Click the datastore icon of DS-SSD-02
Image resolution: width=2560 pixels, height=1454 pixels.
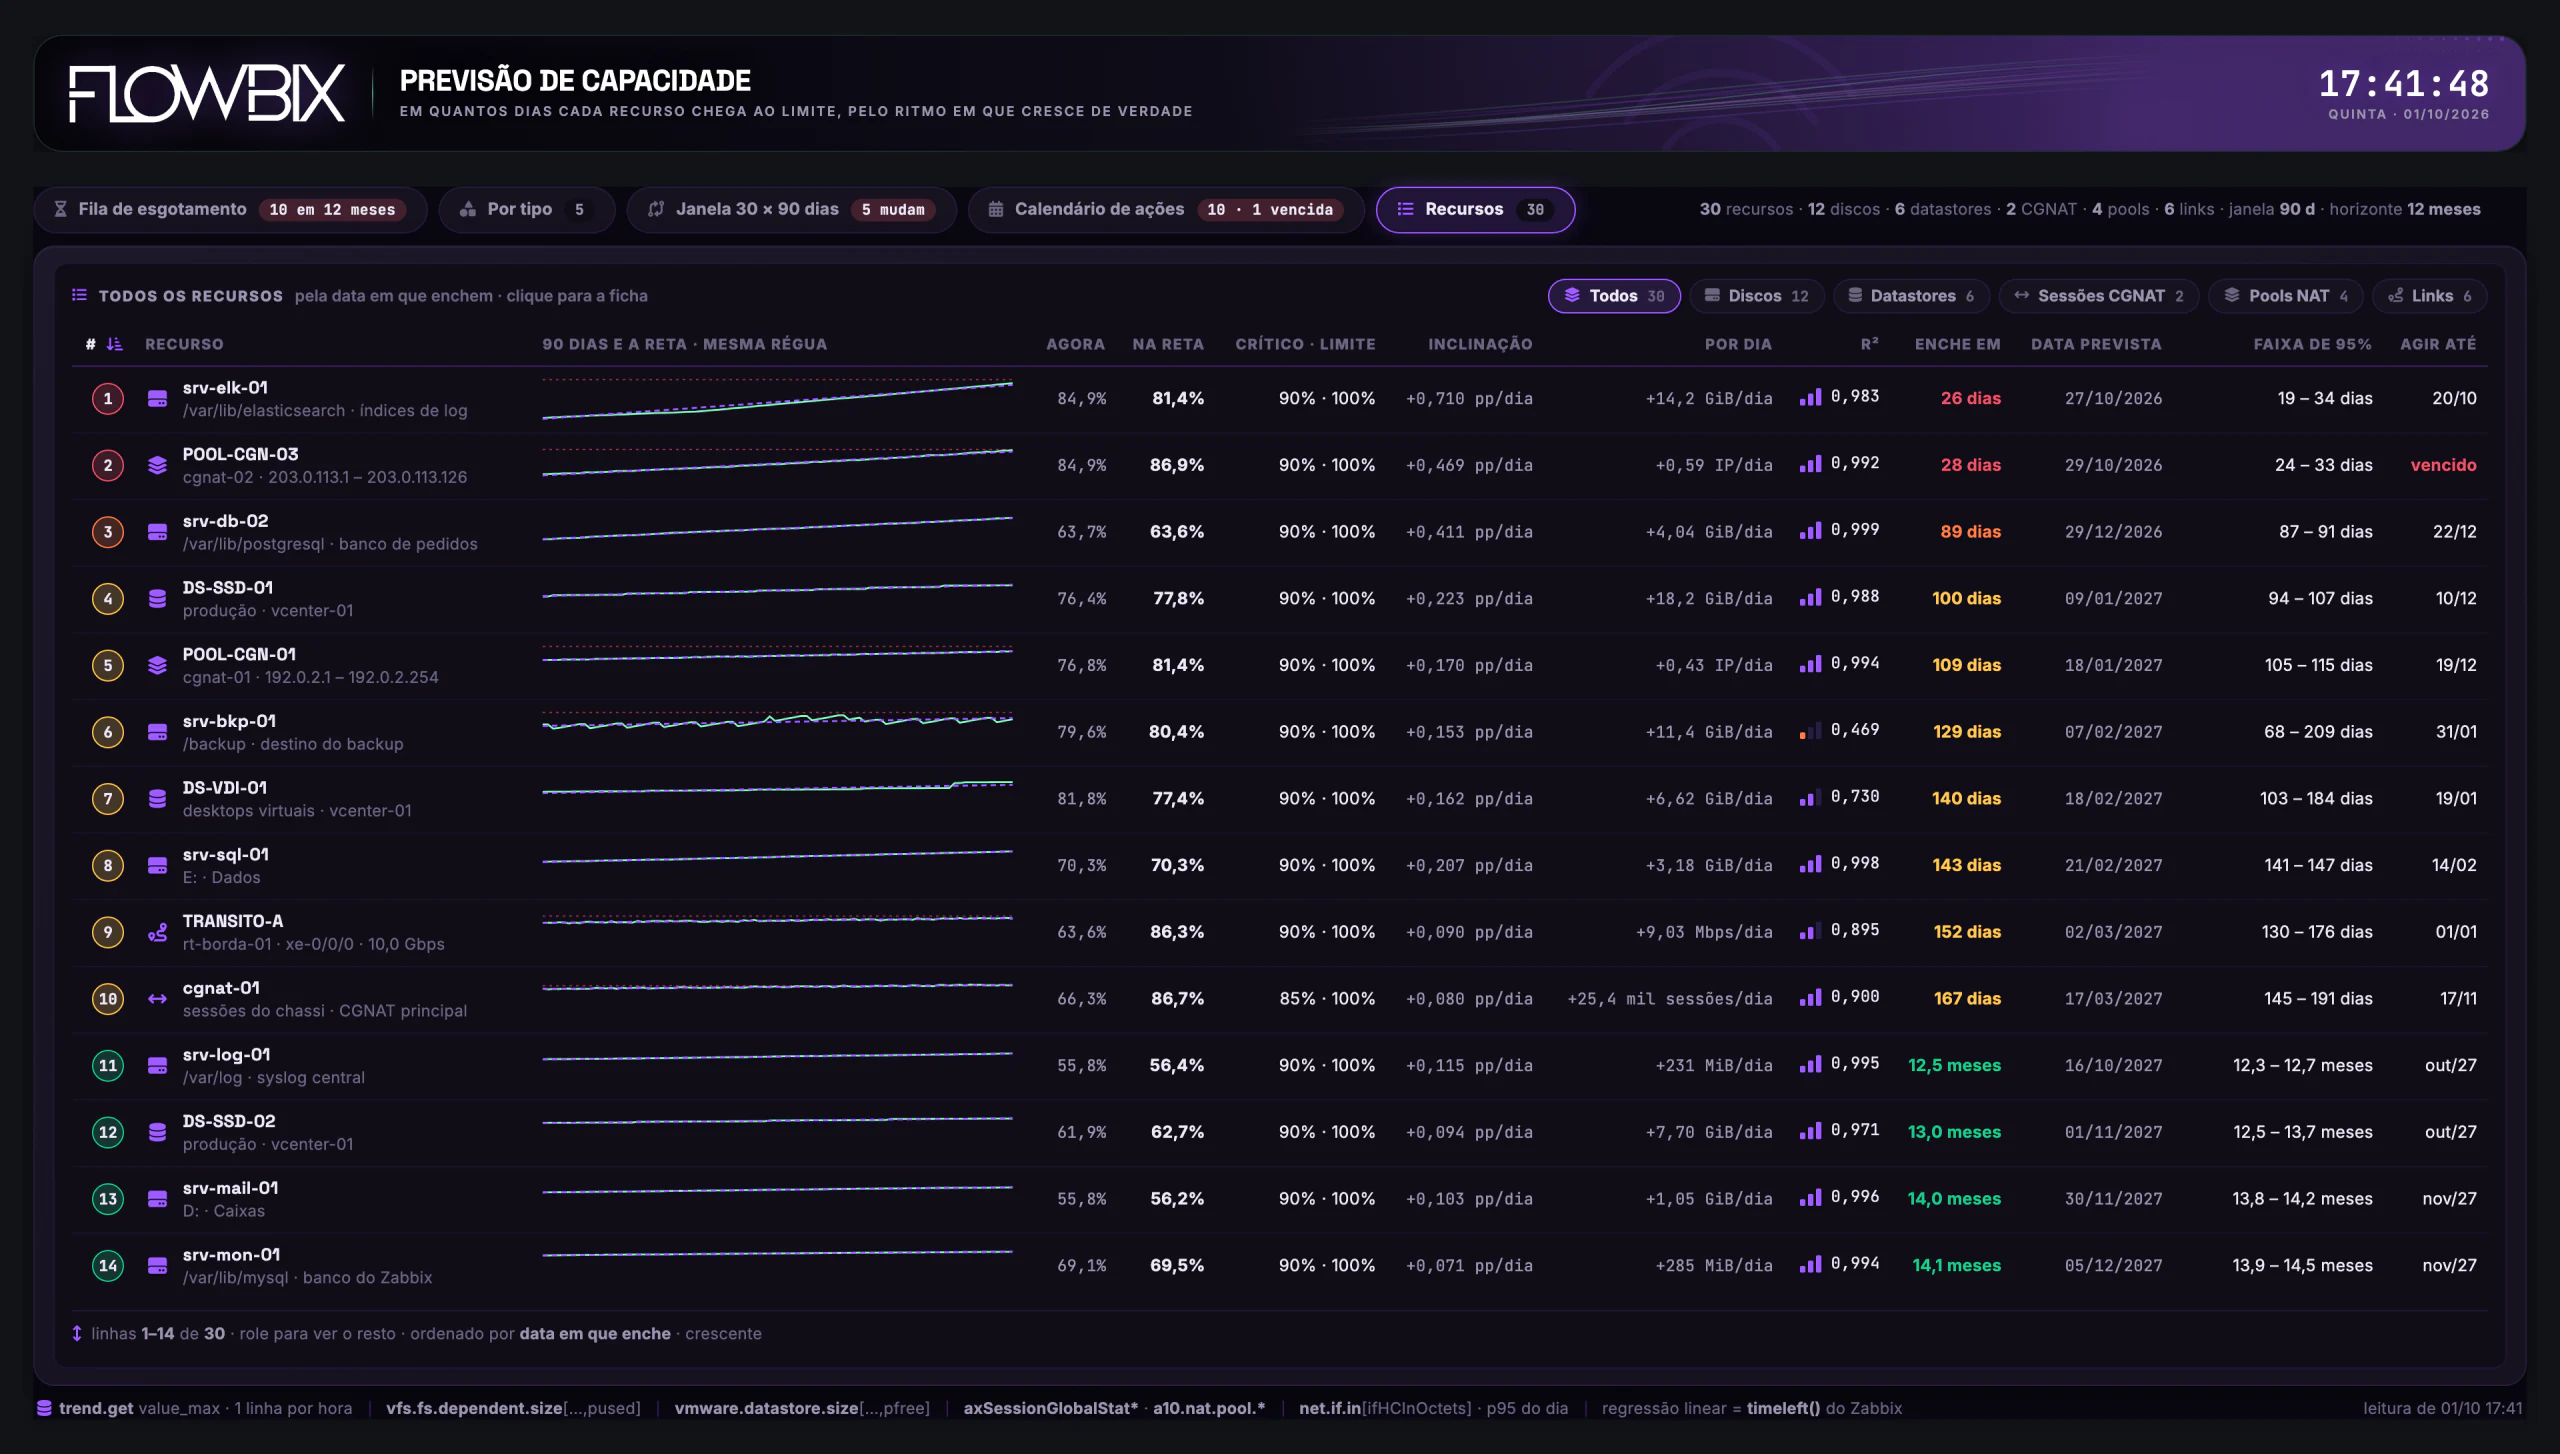coord(157,1132)
